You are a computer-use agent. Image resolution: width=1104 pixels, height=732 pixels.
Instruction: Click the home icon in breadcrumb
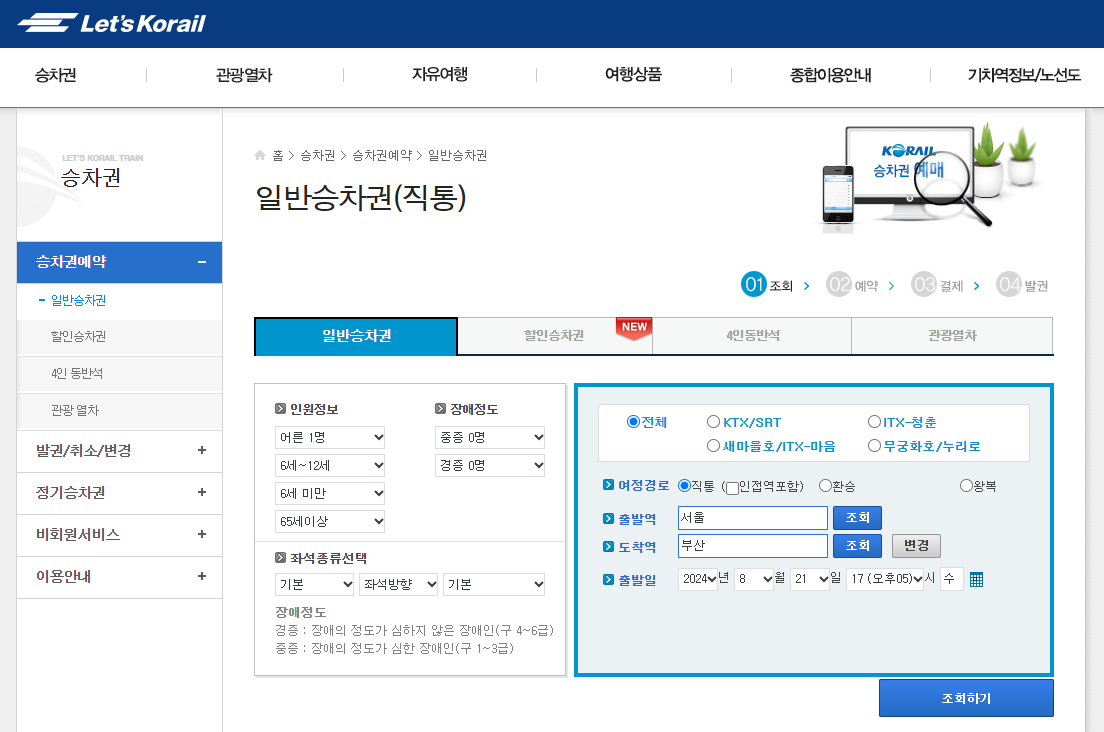click(x=260, y=155)
